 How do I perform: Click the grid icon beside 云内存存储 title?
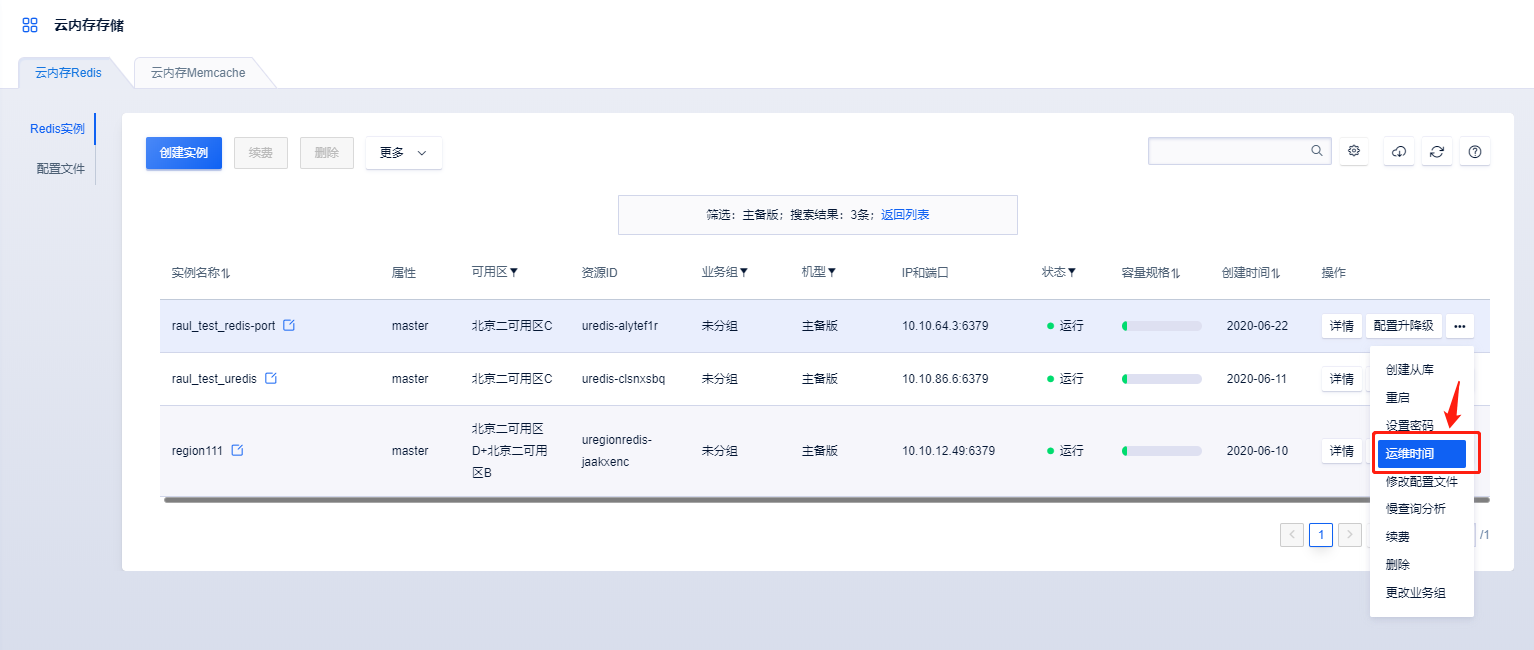pos(30,25)
